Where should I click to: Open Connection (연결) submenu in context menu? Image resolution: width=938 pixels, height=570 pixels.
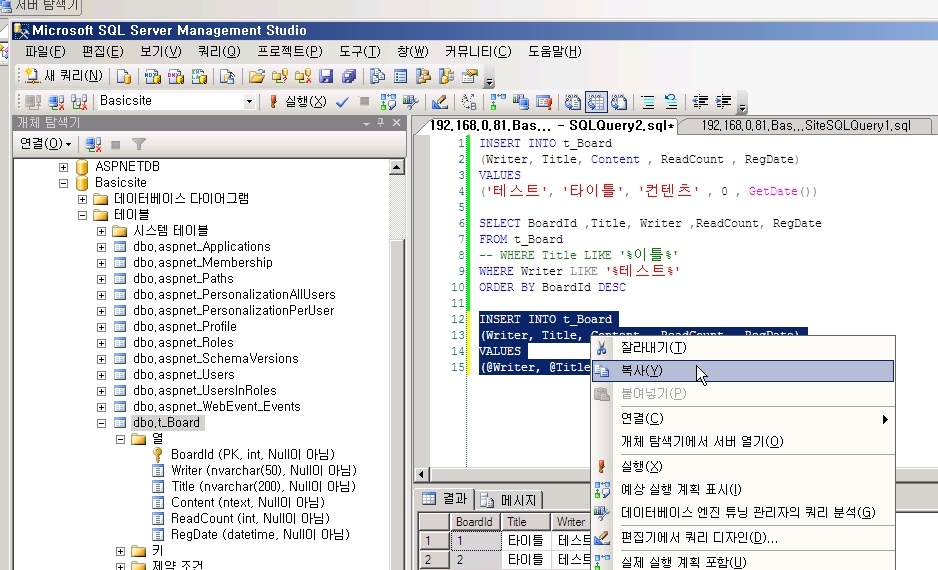click(x=743, y=419)
